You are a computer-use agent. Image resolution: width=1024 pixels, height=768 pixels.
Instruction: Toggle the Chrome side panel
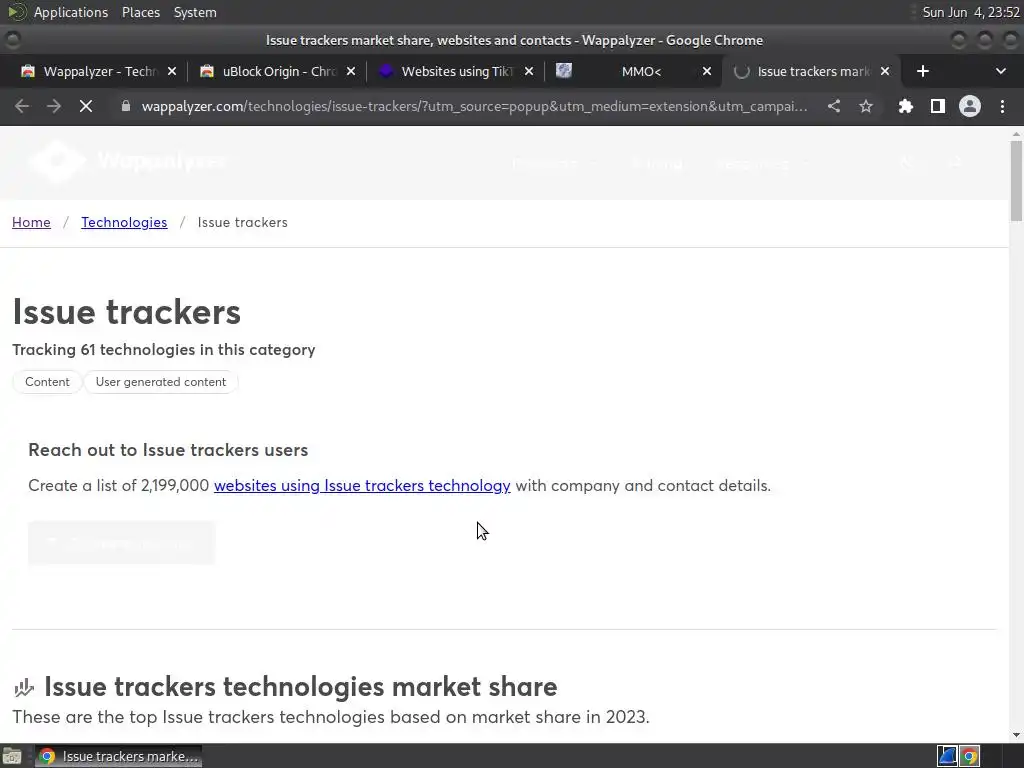click(x=938, y=106)
